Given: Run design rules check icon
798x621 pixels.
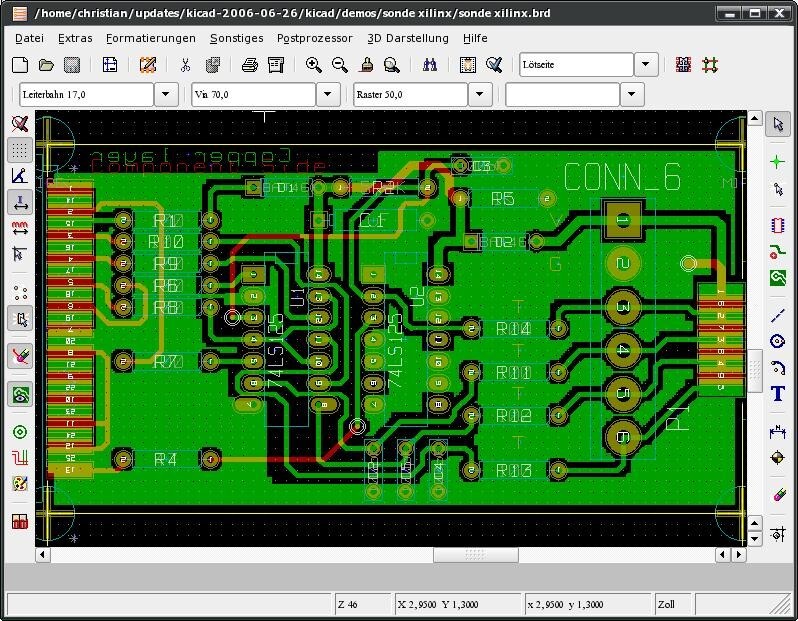Looking at the screenshot, I should 494,65.
